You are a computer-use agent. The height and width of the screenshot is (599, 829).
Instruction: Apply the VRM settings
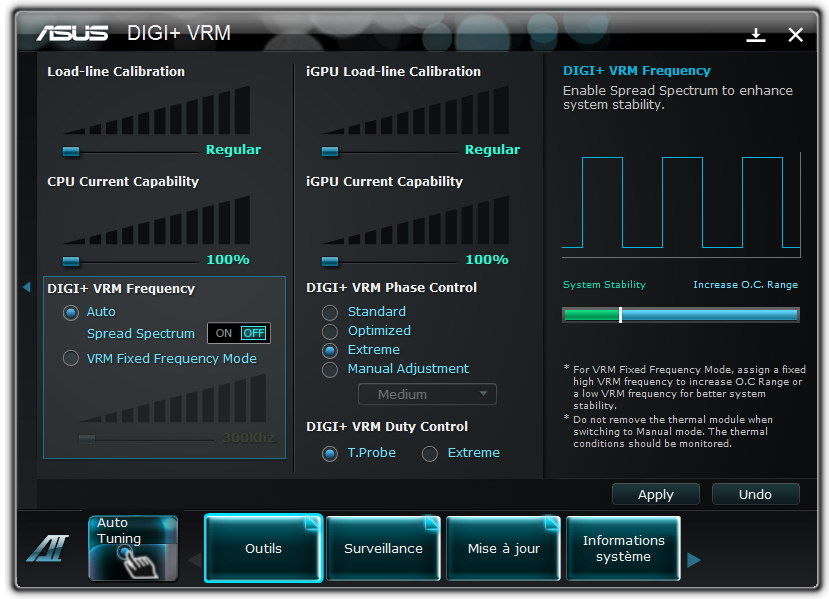point(656,494)
